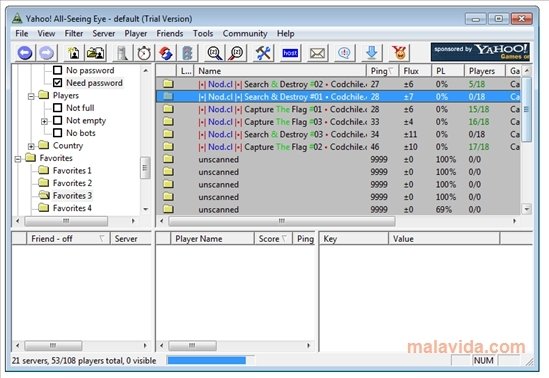
Task: Enable the Not empty filter checkbox
Action: [57, 120]
